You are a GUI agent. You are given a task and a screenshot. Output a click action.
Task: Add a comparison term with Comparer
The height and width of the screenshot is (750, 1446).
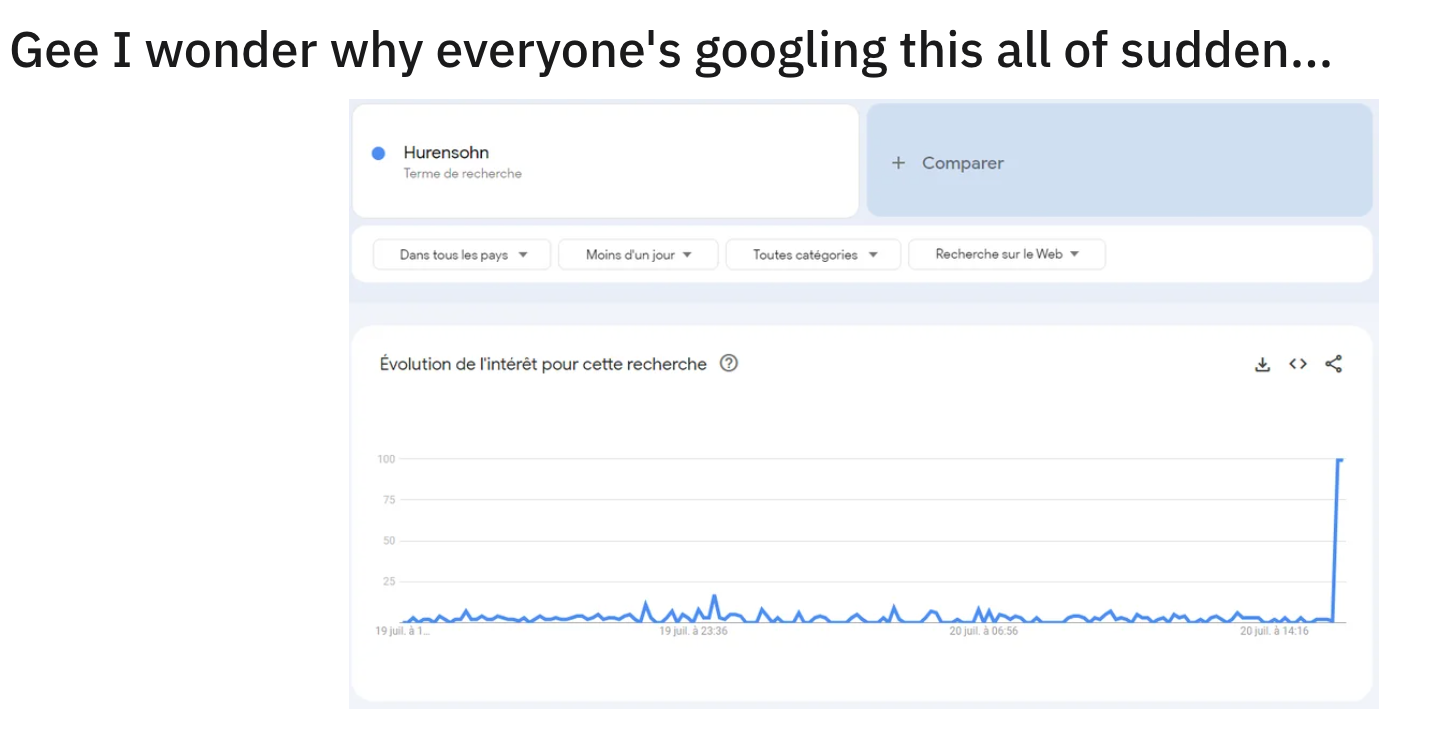point(1119,160)
